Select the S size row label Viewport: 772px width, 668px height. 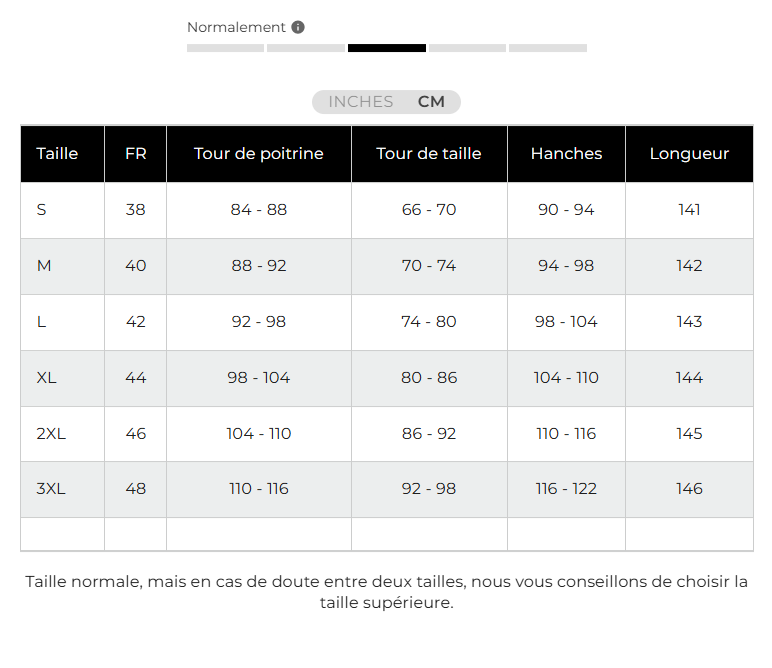(41, 210)
